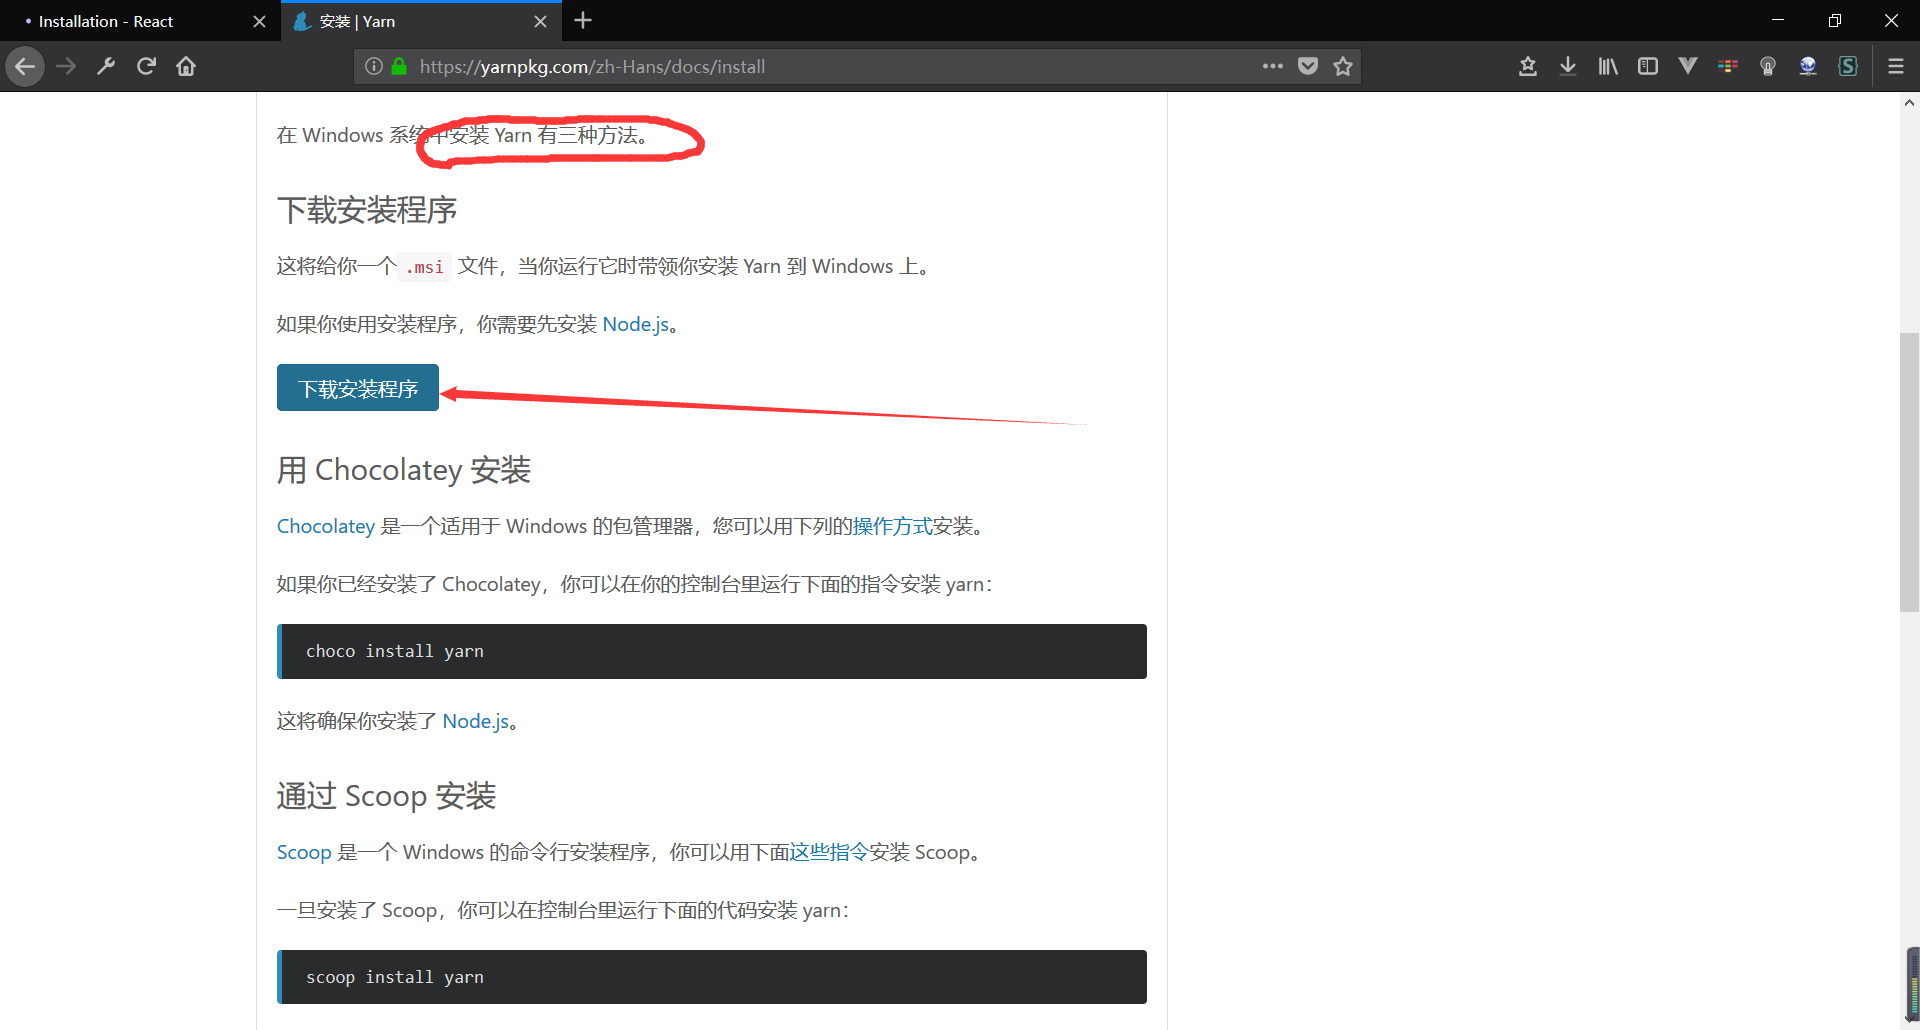This screenshot has height=1030, width=1920.
Task: Click the 通过 Scoop 安装 heading
Action: [386, 796]
